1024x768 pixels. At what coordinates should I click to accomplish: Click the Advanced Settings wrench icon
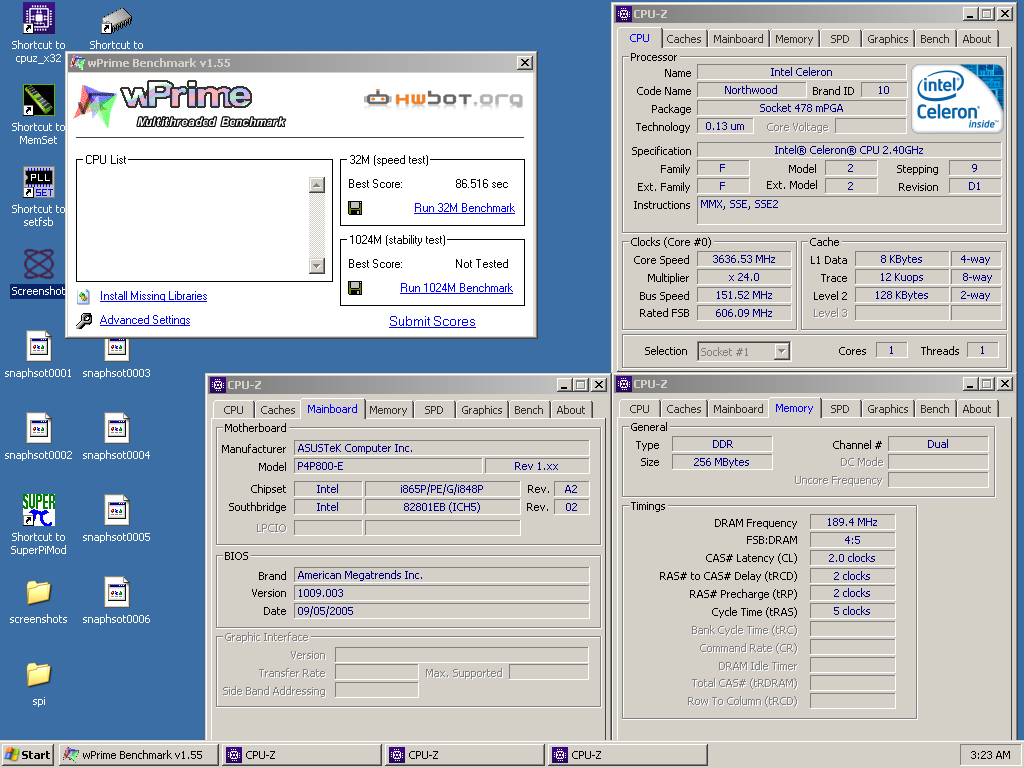(x=84, y=321)
